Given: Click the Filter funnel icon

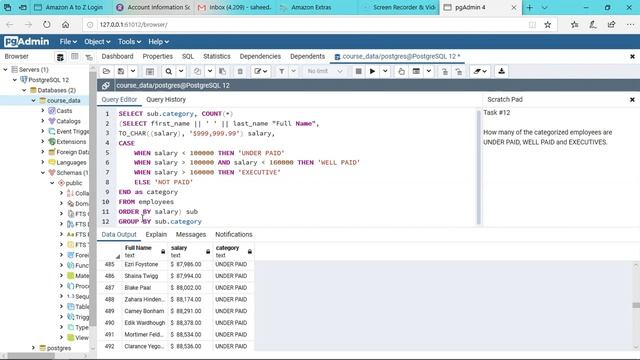Looking at the screenshot, I should click(282, 71).
